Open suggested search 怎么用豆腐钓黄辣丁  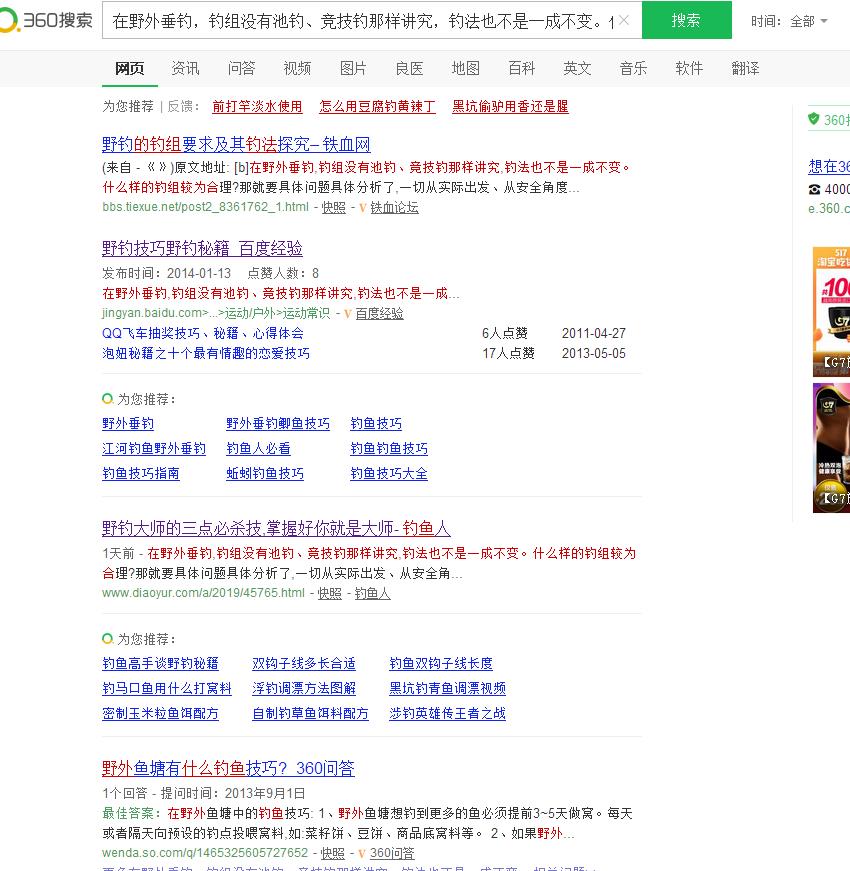[377, 106]
